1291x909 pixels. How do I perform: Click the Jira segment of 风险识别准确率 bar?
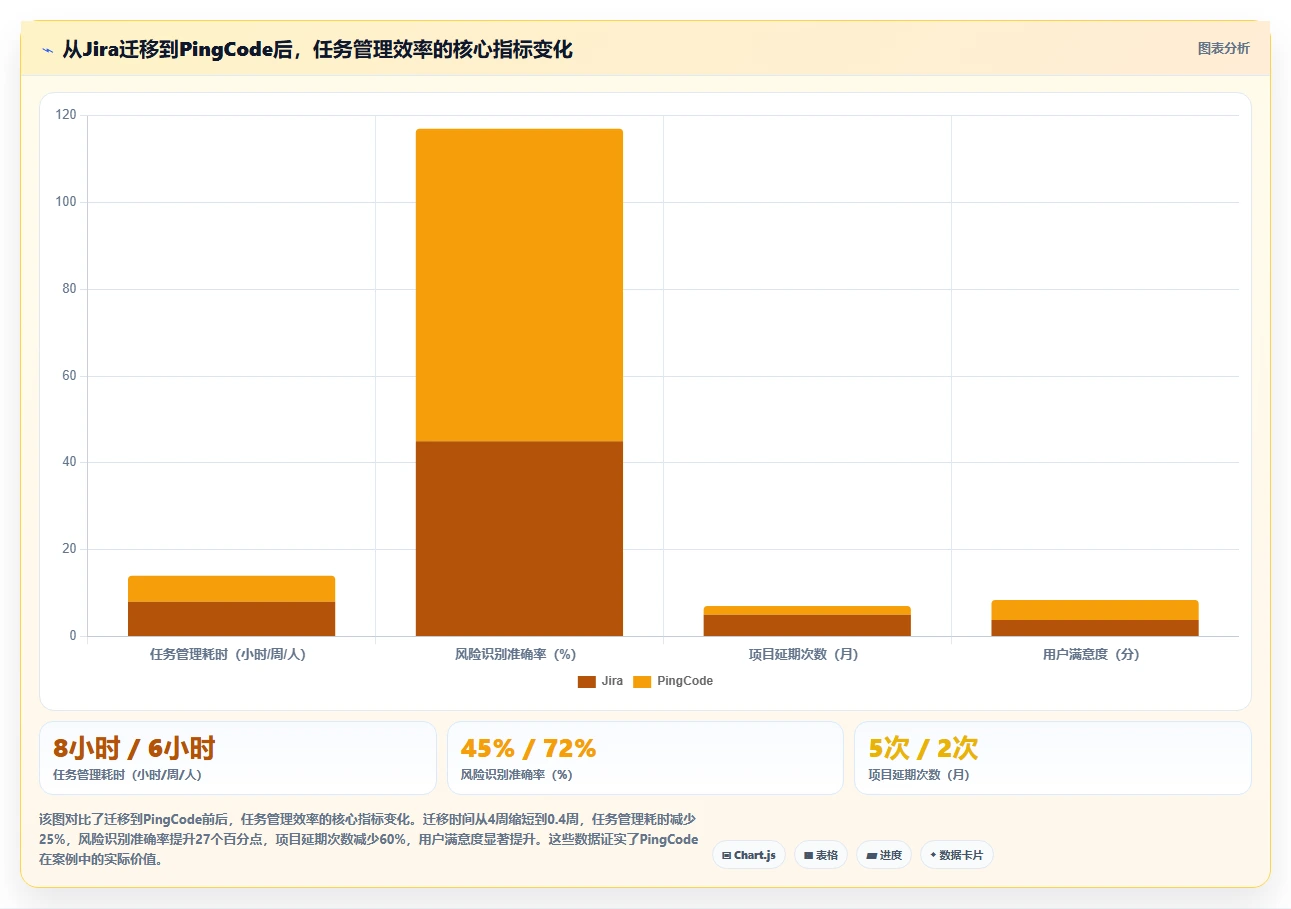pos(519,538)
